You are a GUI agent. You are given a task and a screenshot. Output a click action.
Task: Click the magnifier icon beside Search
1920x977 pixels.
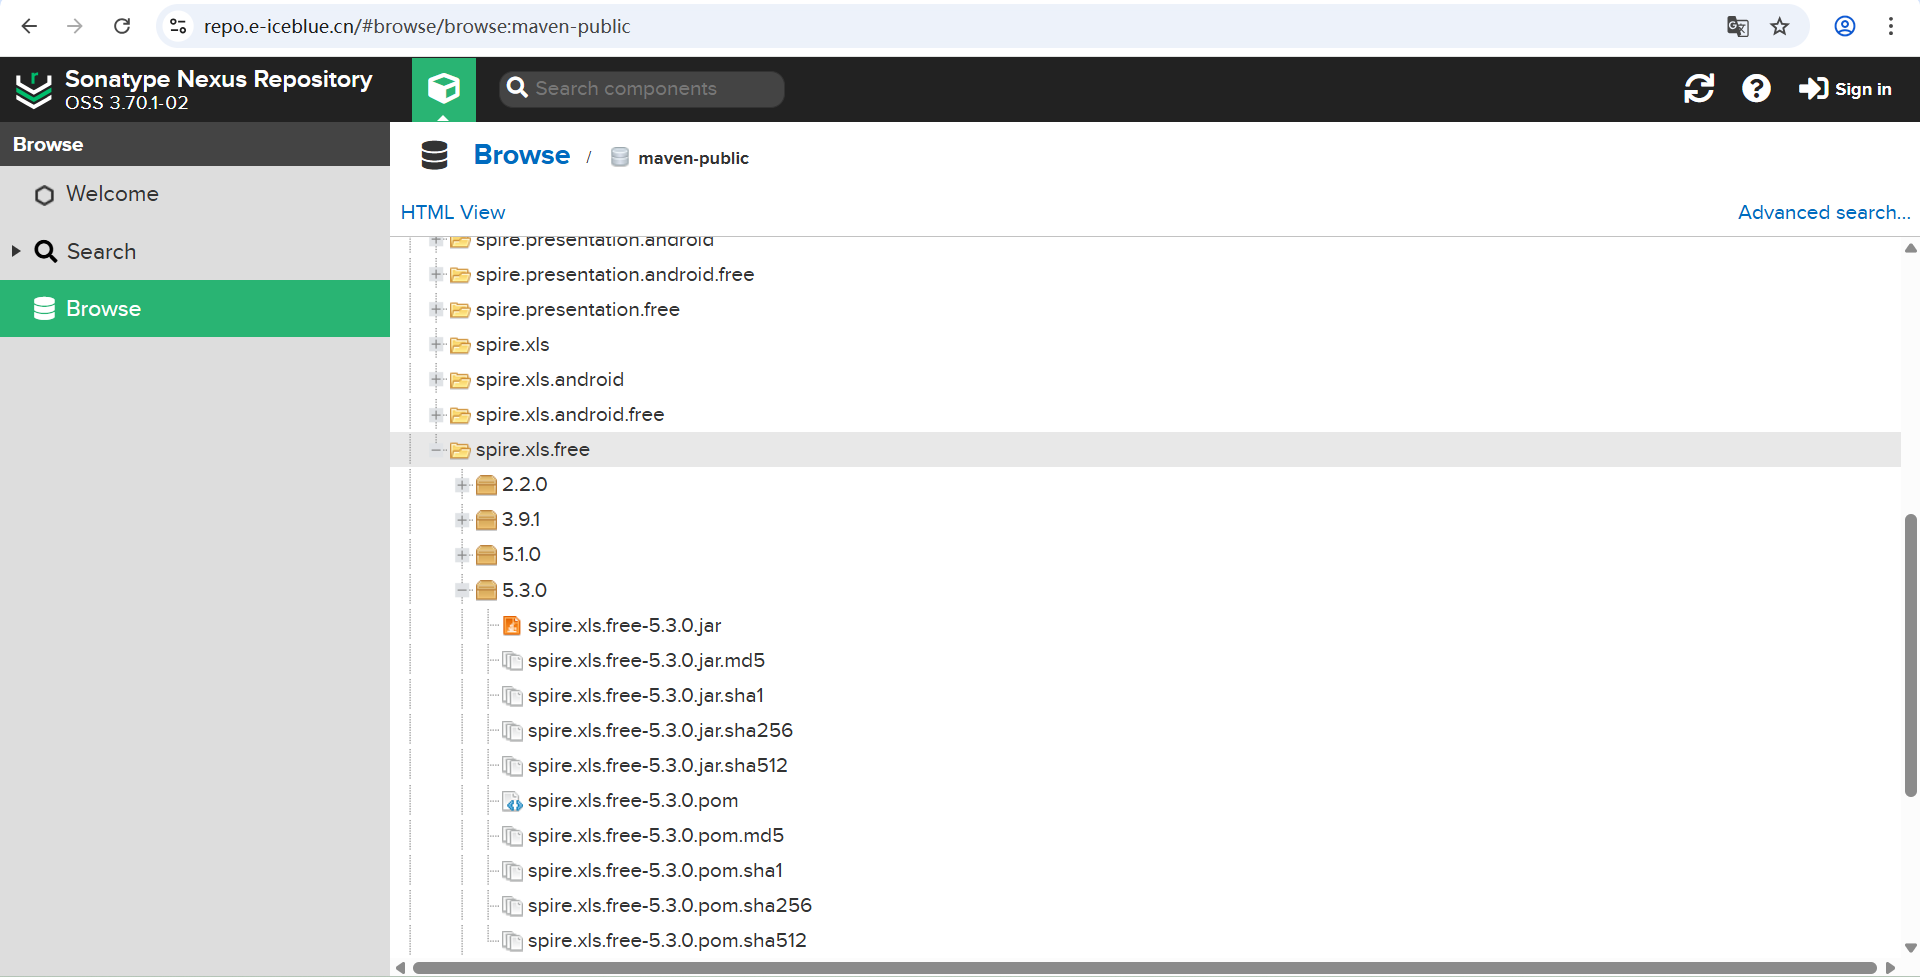click(46, 251)
